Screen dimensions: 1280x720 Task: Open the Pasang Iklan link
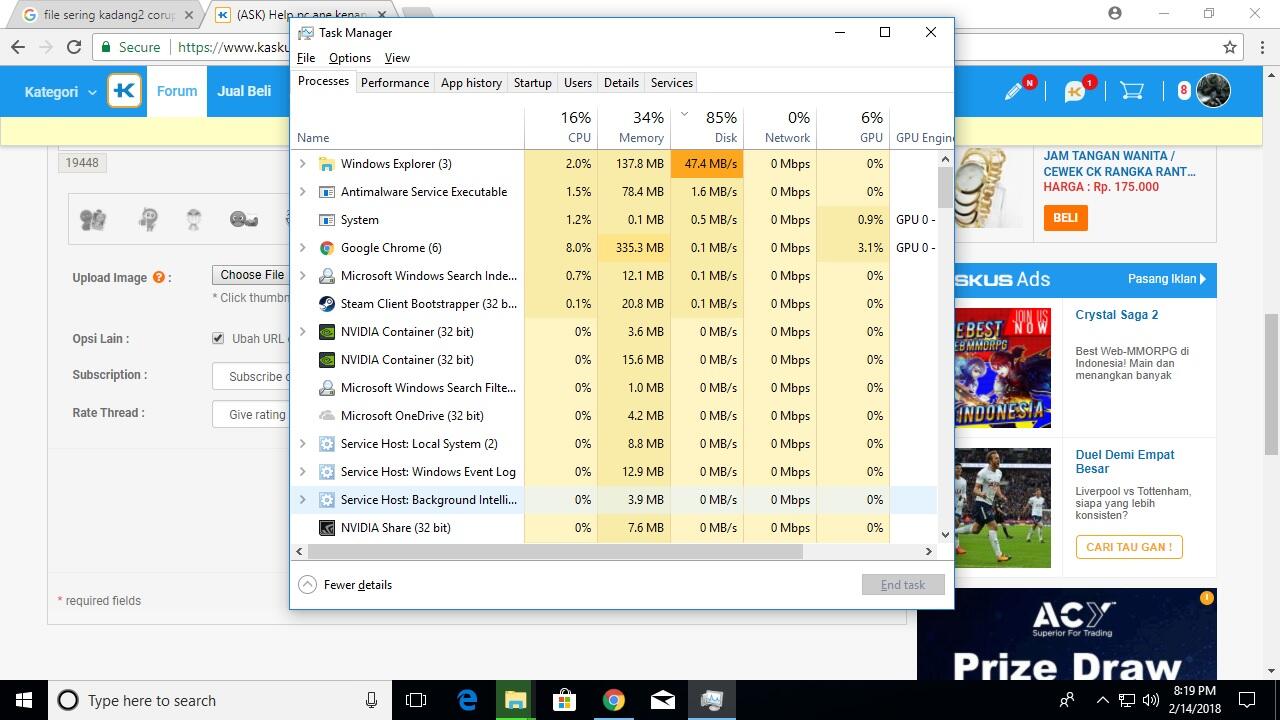pos(1166,279)
